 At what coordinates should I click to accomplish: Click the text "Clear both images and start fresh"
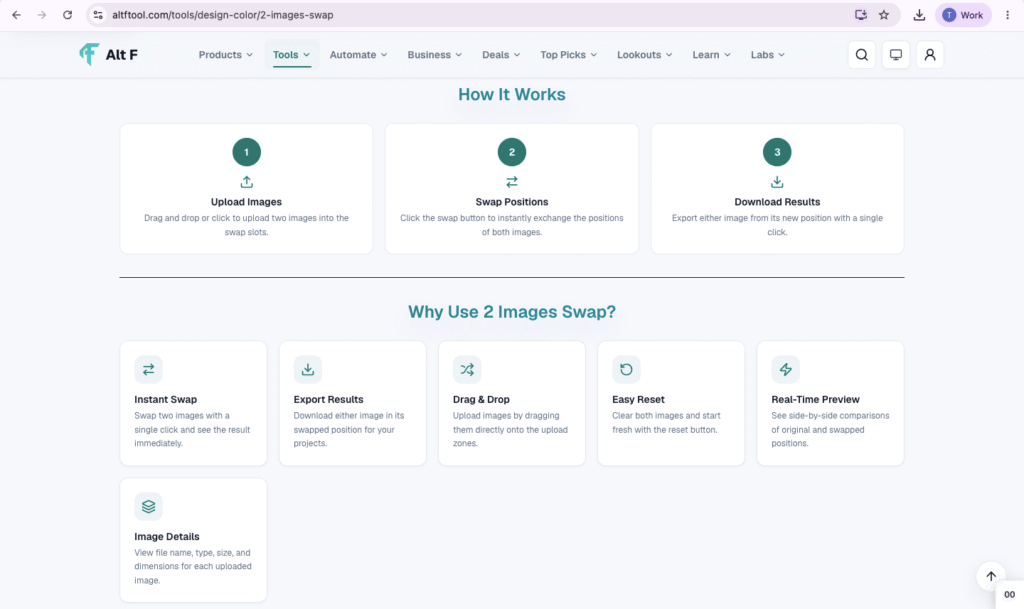click(666, 422)
